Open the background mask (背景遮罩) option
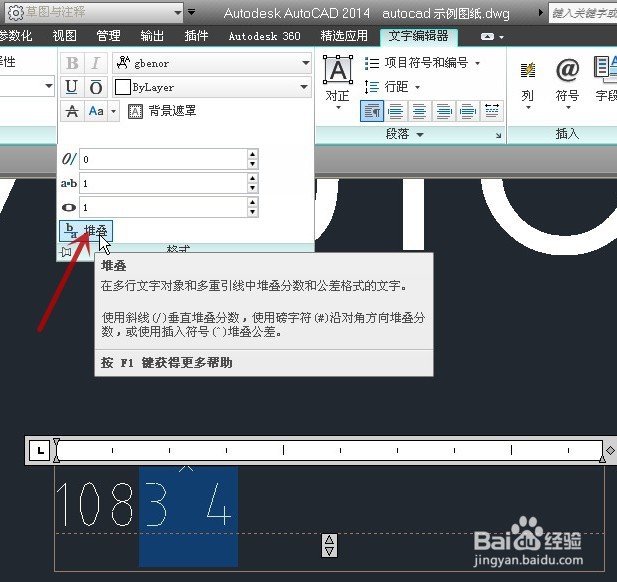The image size is (617, 582). pyautogui.click(x=162, y=111)
